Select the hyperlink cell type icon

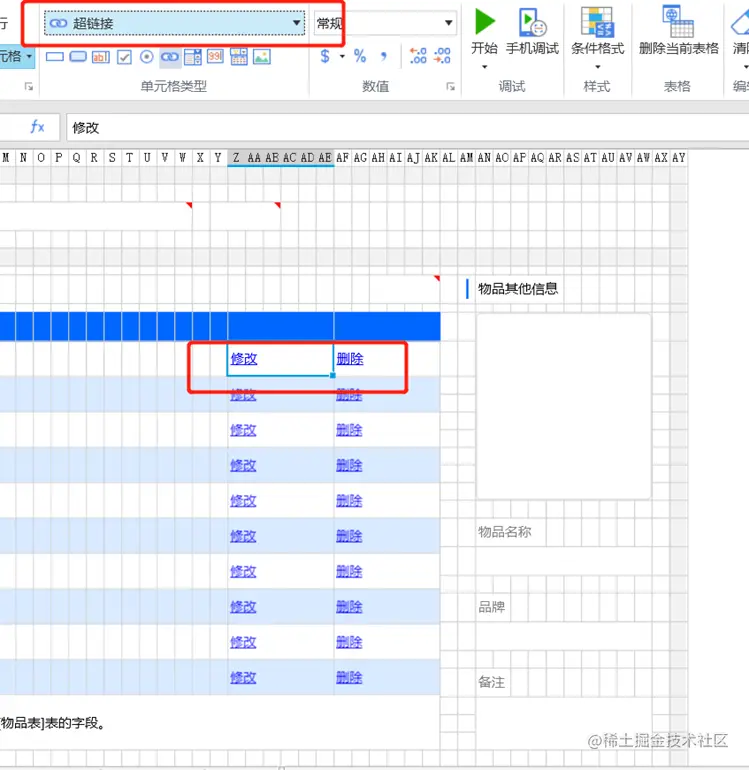(169, 57)
